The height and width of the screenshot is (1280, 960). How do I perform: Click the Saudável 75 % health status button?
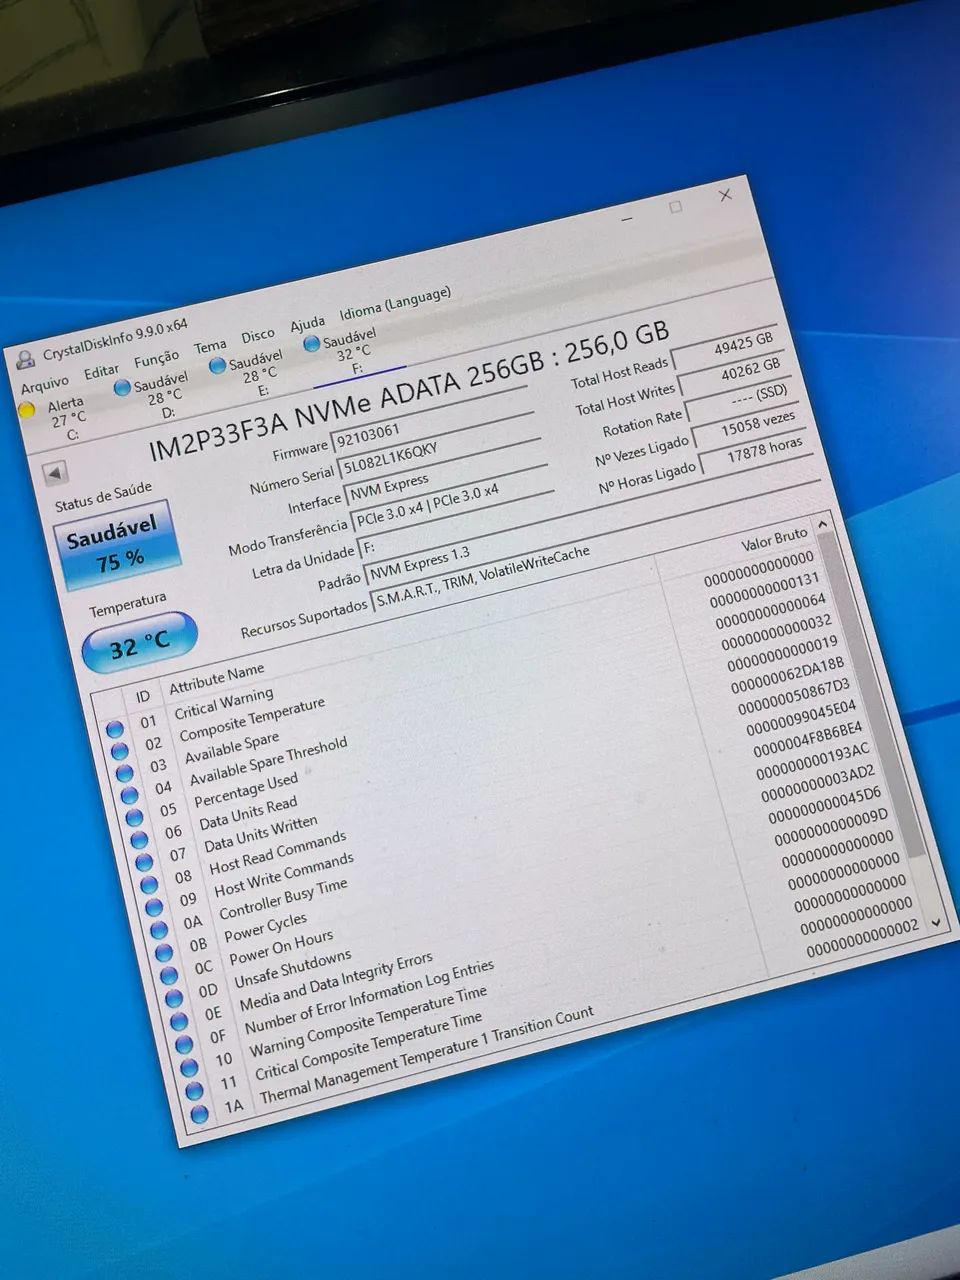[117, 546]
